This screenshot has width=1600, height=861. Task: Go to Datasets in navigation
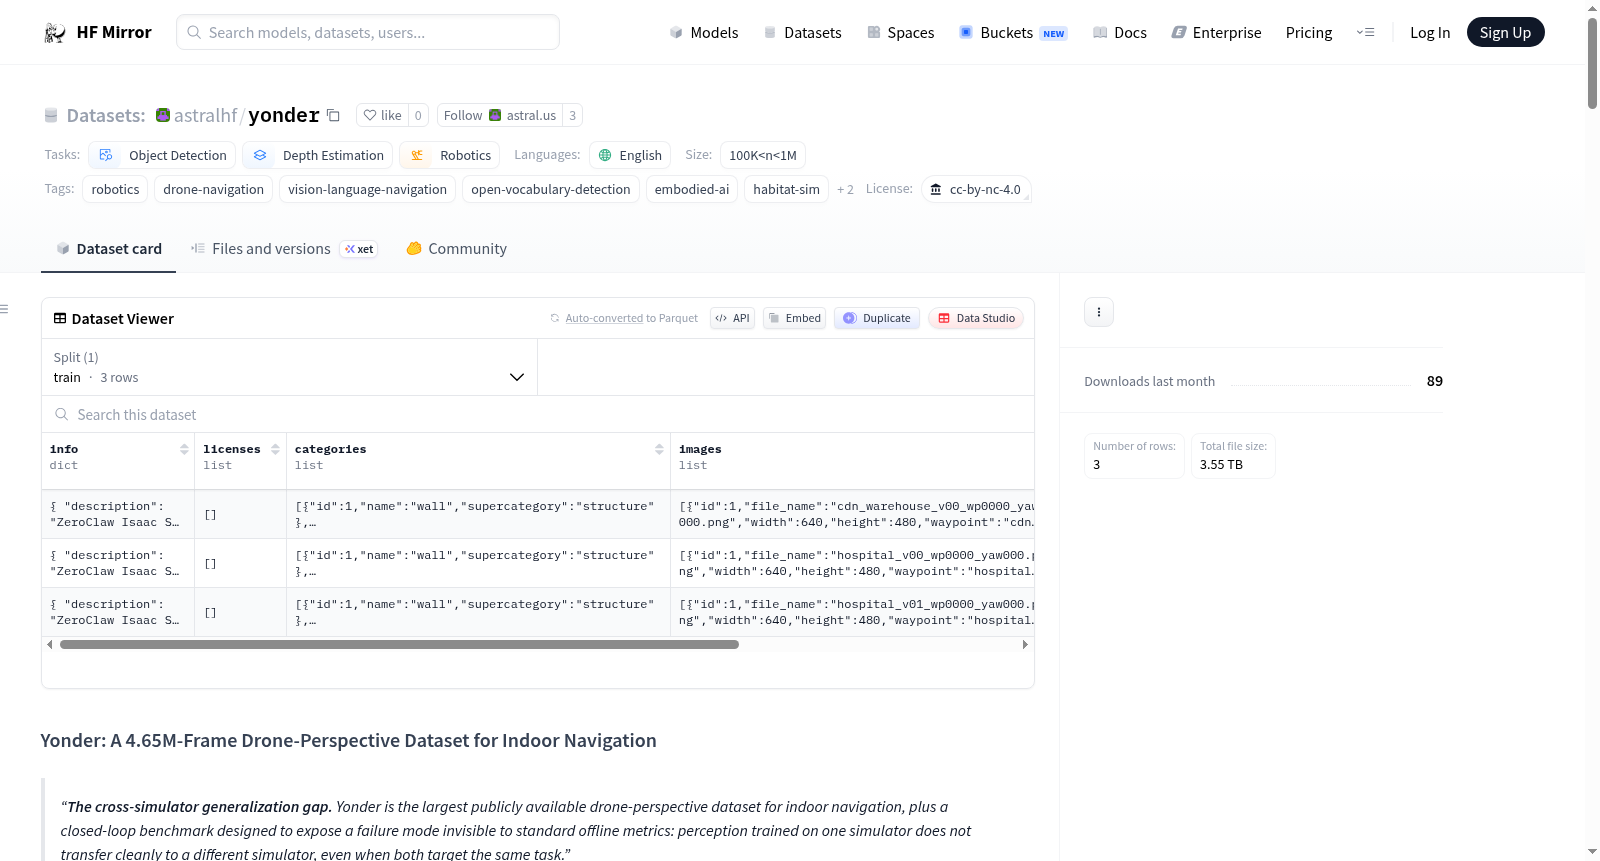802,33
